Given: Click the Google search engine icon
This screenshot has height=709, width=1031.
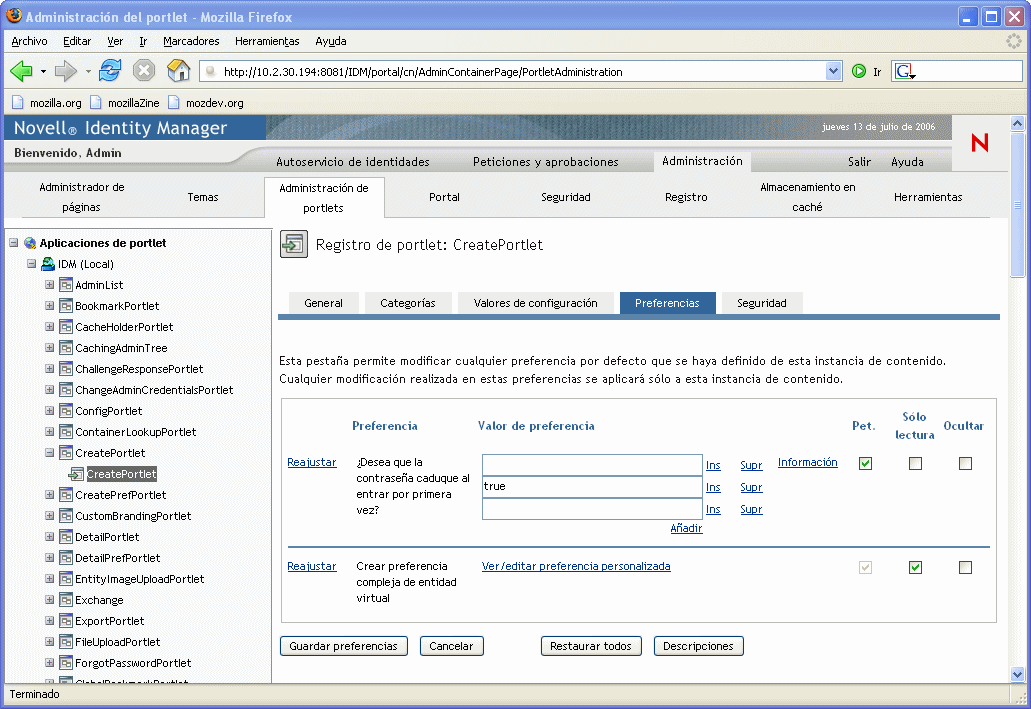Looking at the screenshot, I should point(905,71).
